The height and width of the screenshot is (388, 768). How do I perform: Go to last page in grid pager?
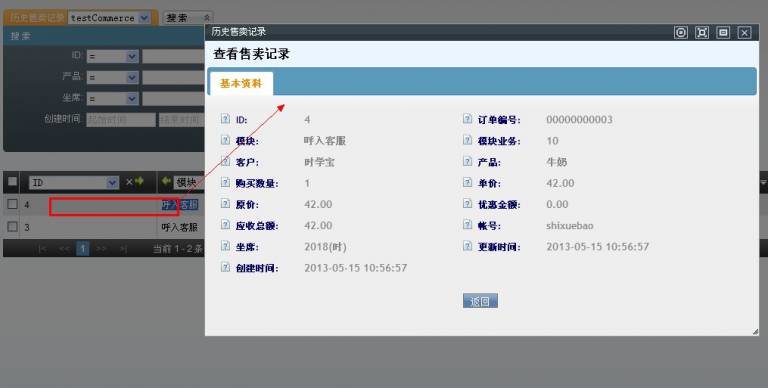coord(123,249)
